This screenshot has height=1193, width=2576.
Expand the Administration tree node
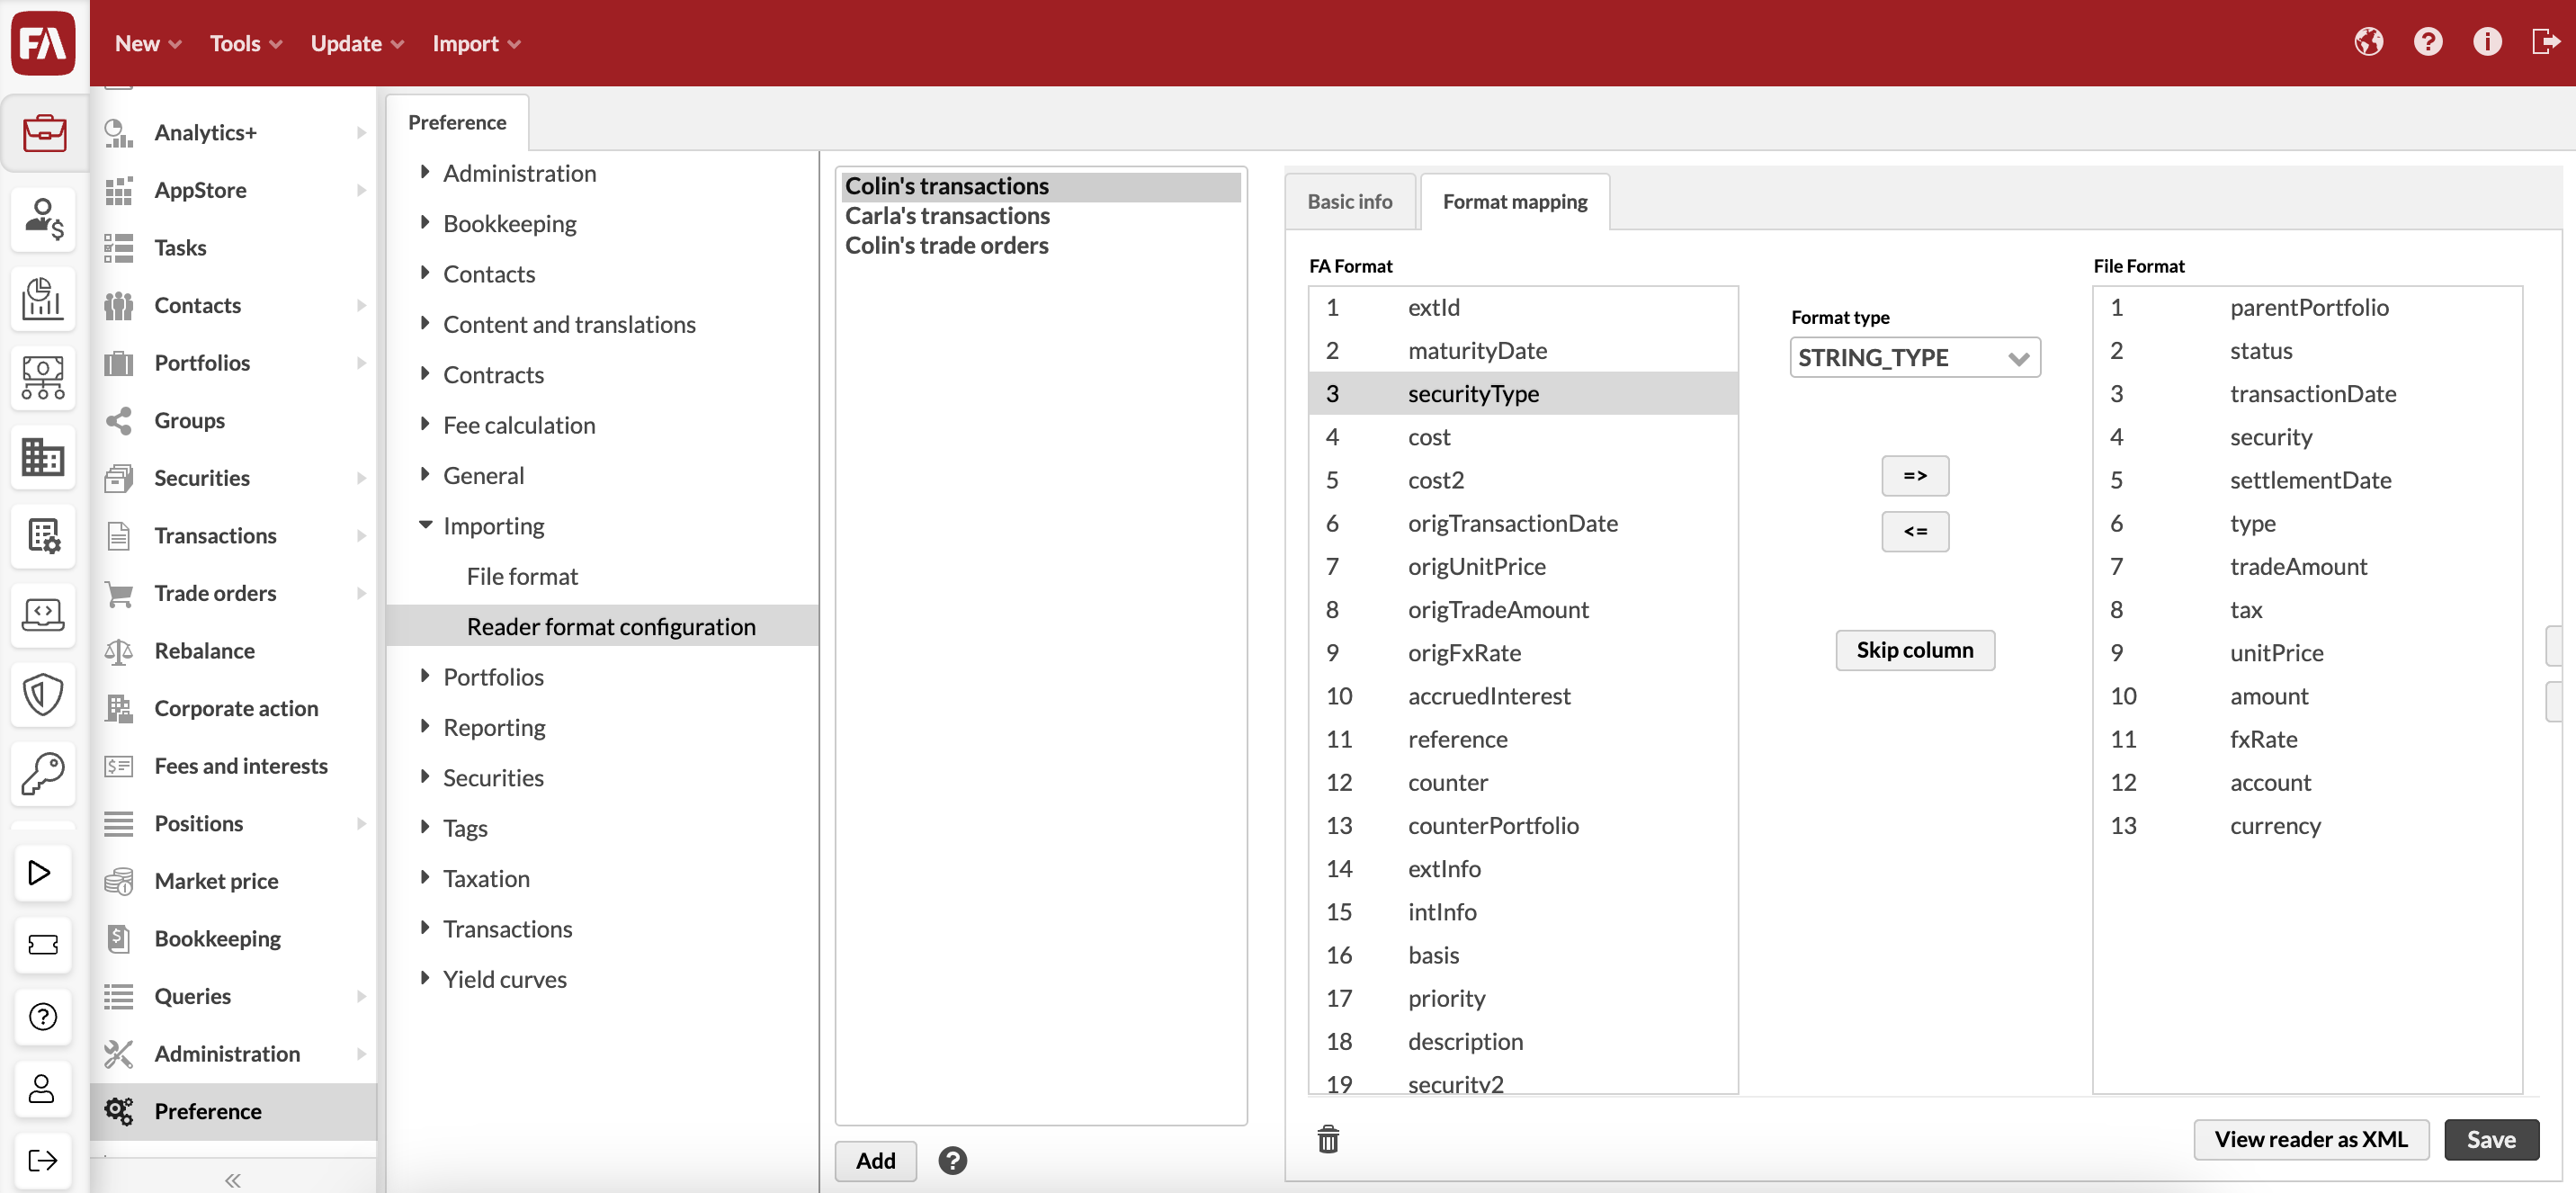click(x=425, y=172)
